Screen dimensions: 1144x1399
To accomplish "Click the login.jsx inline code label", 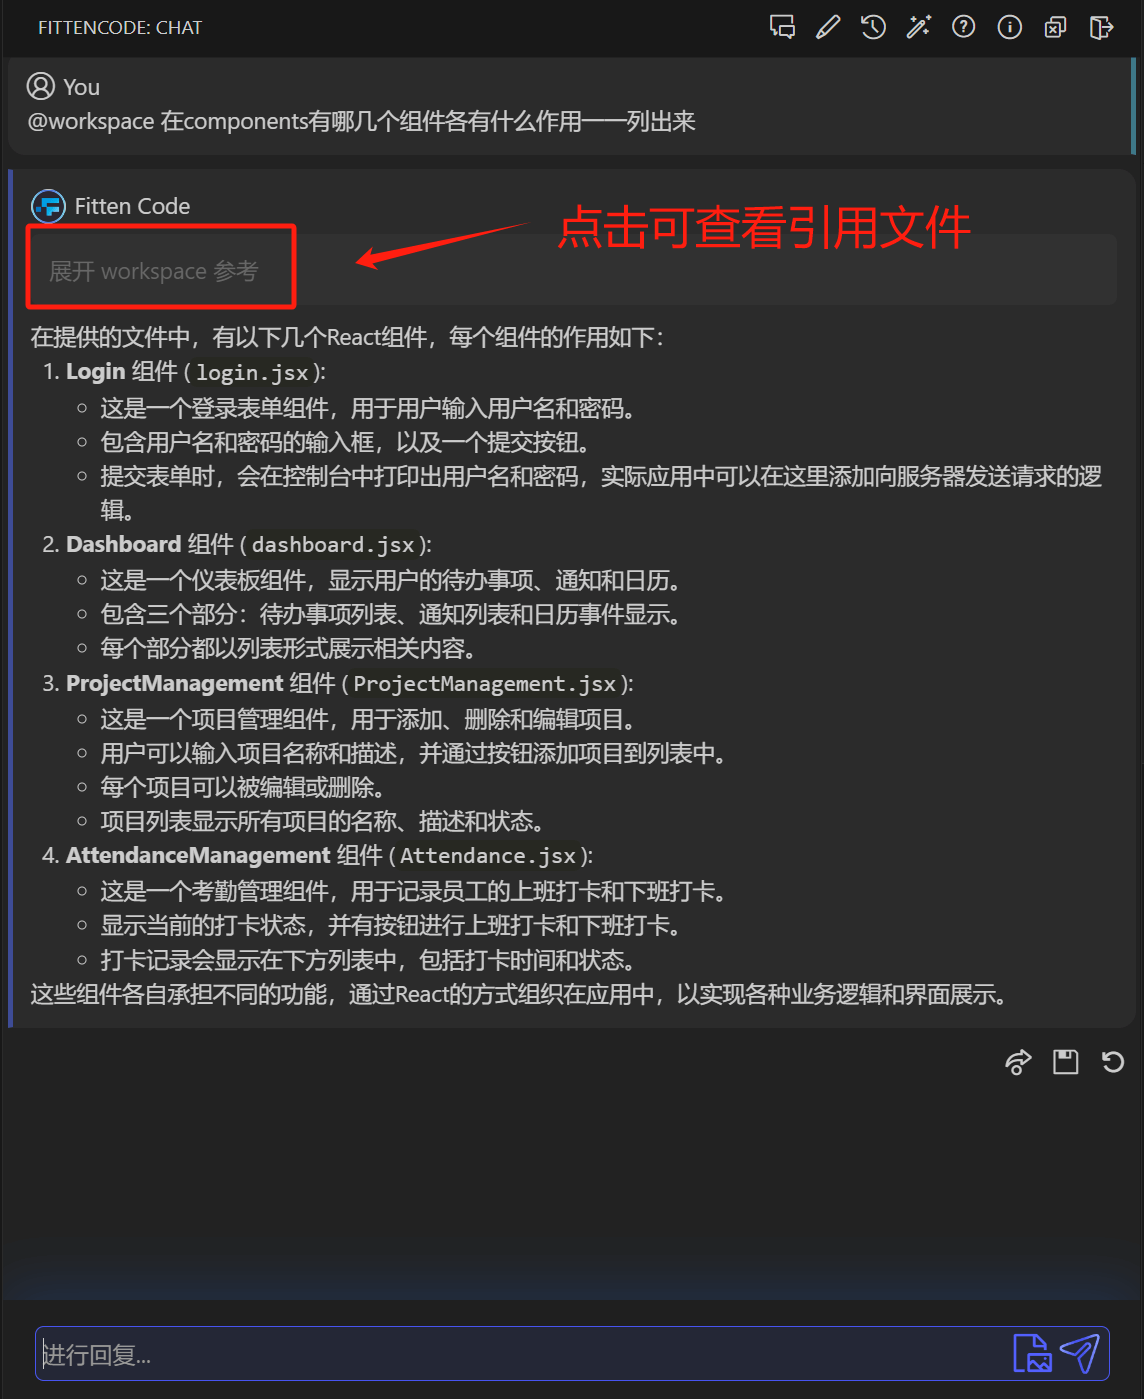I will [252, 372].
